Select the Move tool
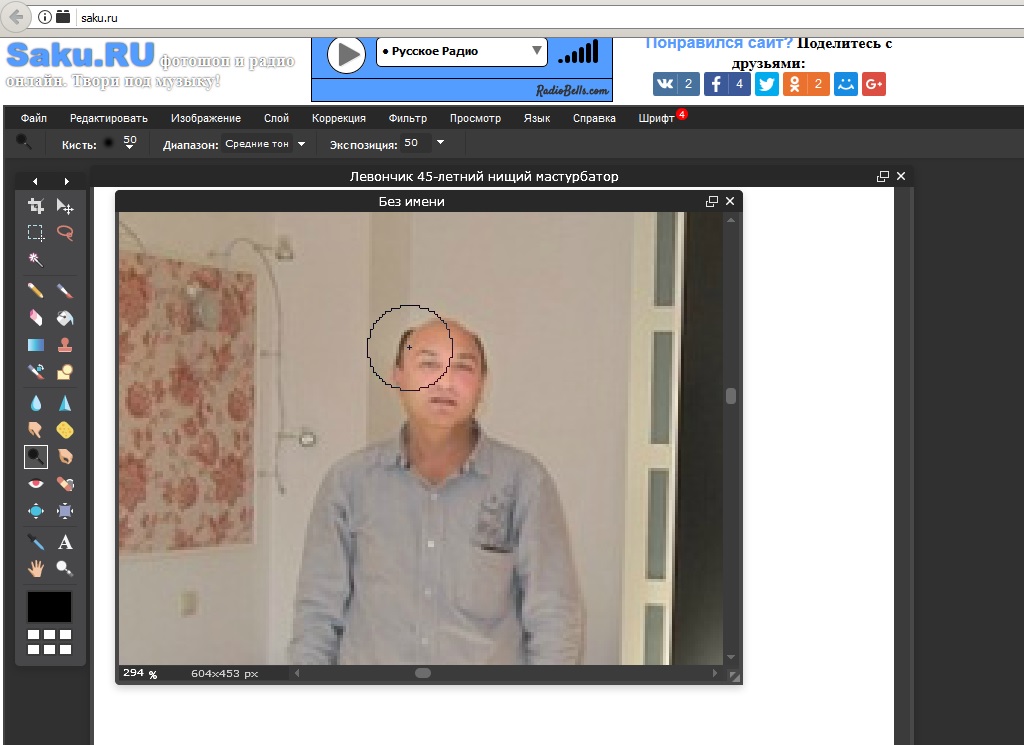 pos(65,206)
